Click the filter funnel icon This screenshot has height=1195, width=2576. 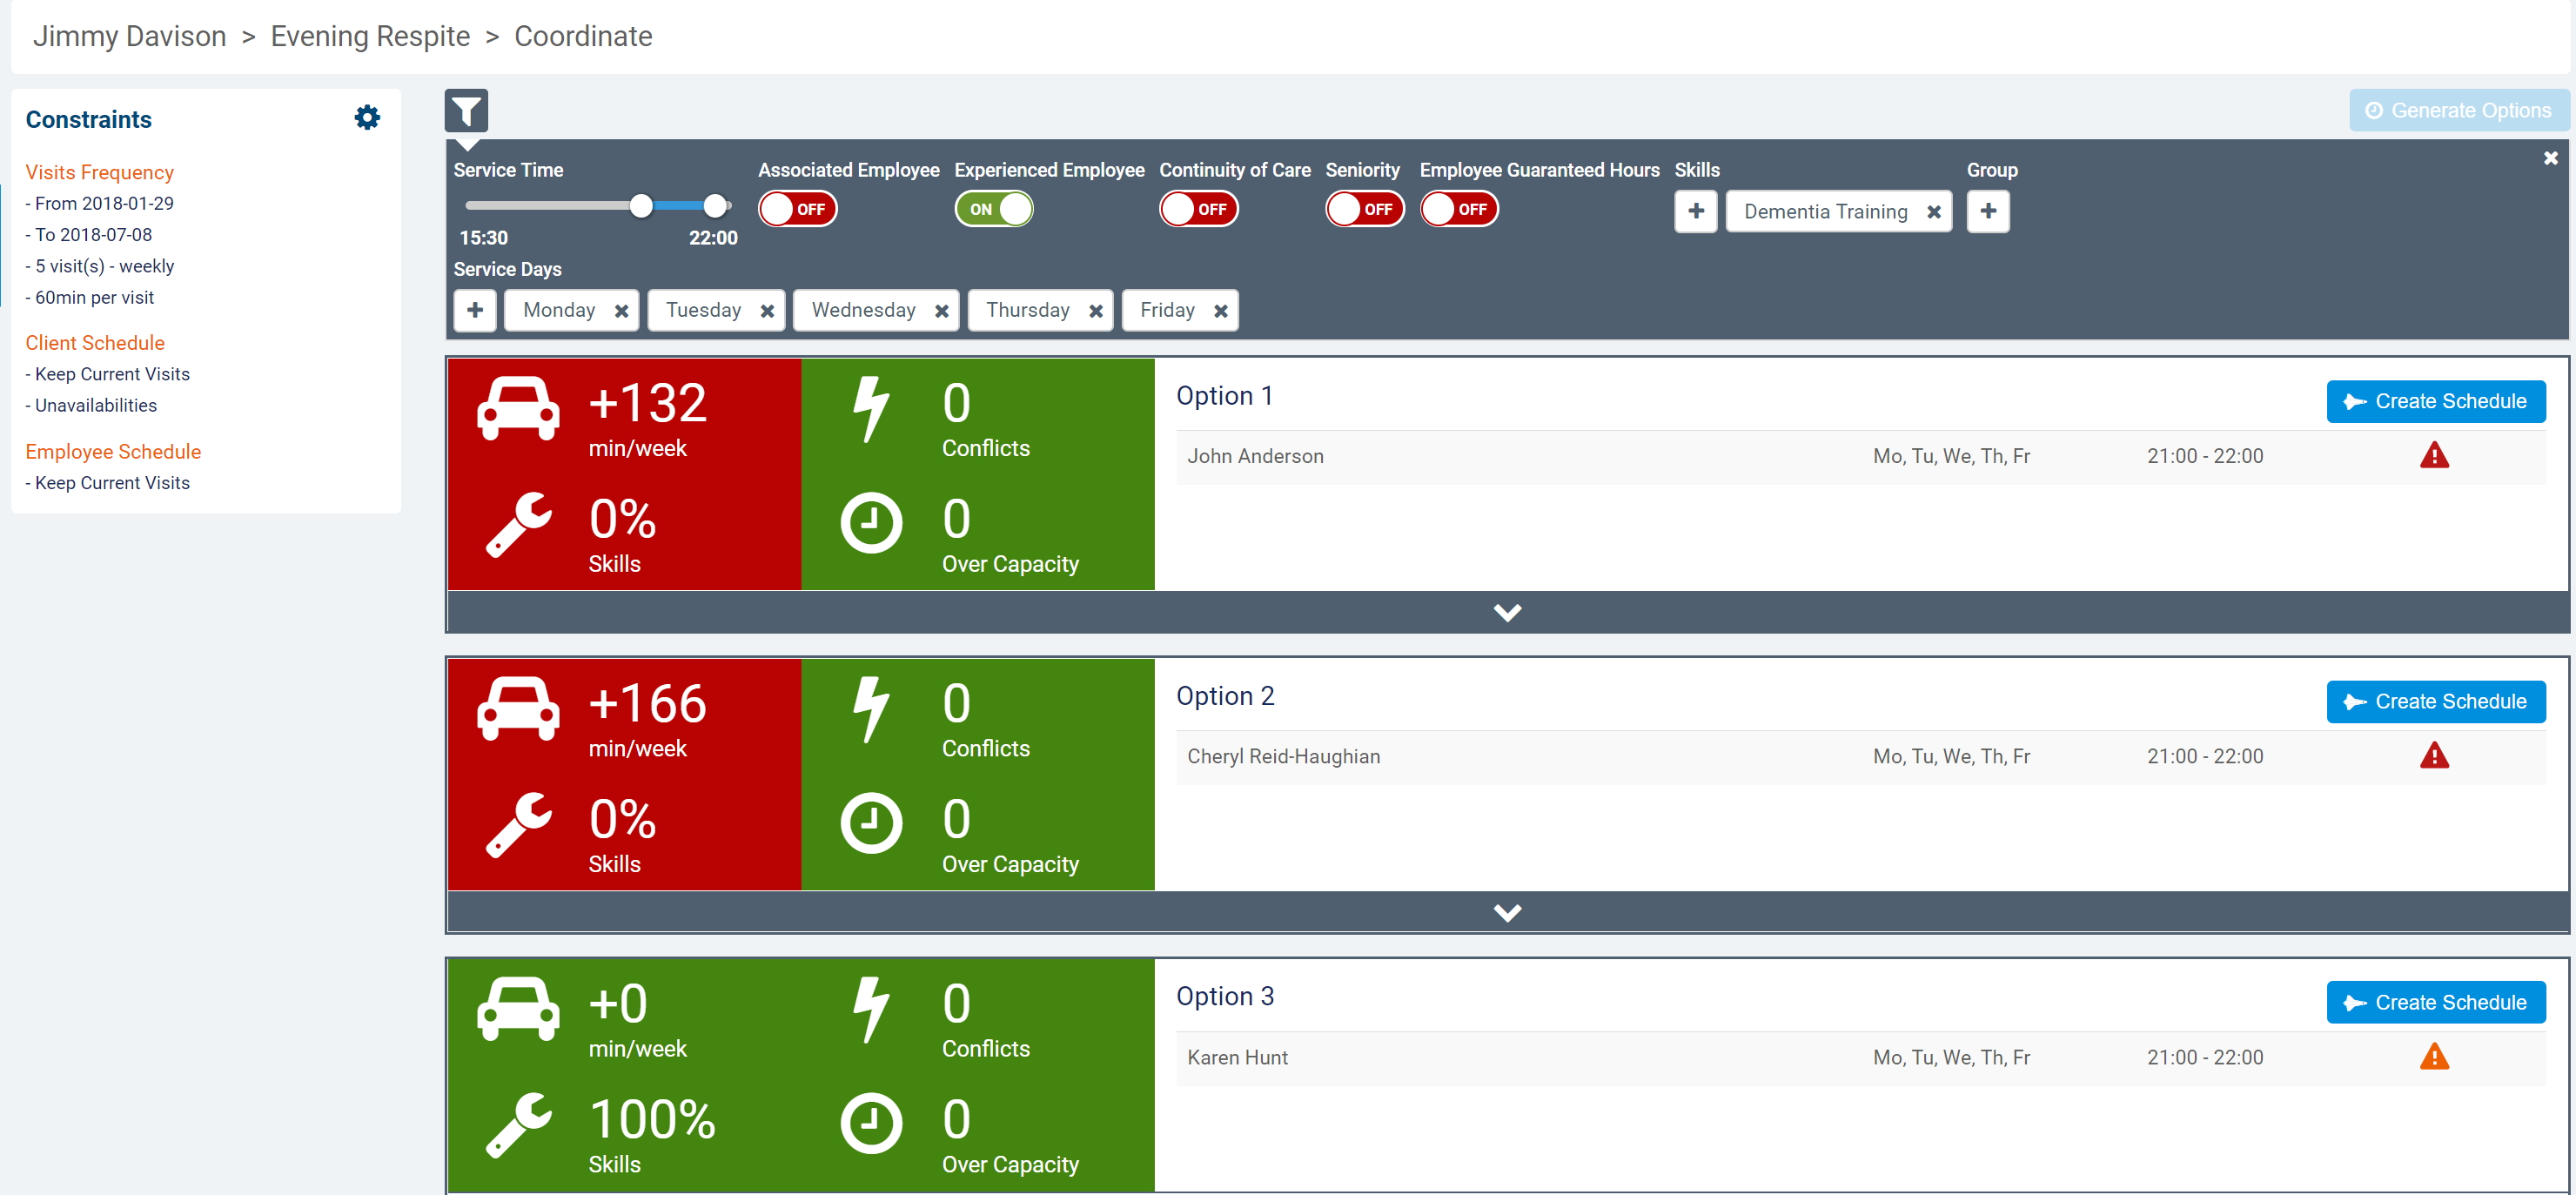tap(466, 111)
